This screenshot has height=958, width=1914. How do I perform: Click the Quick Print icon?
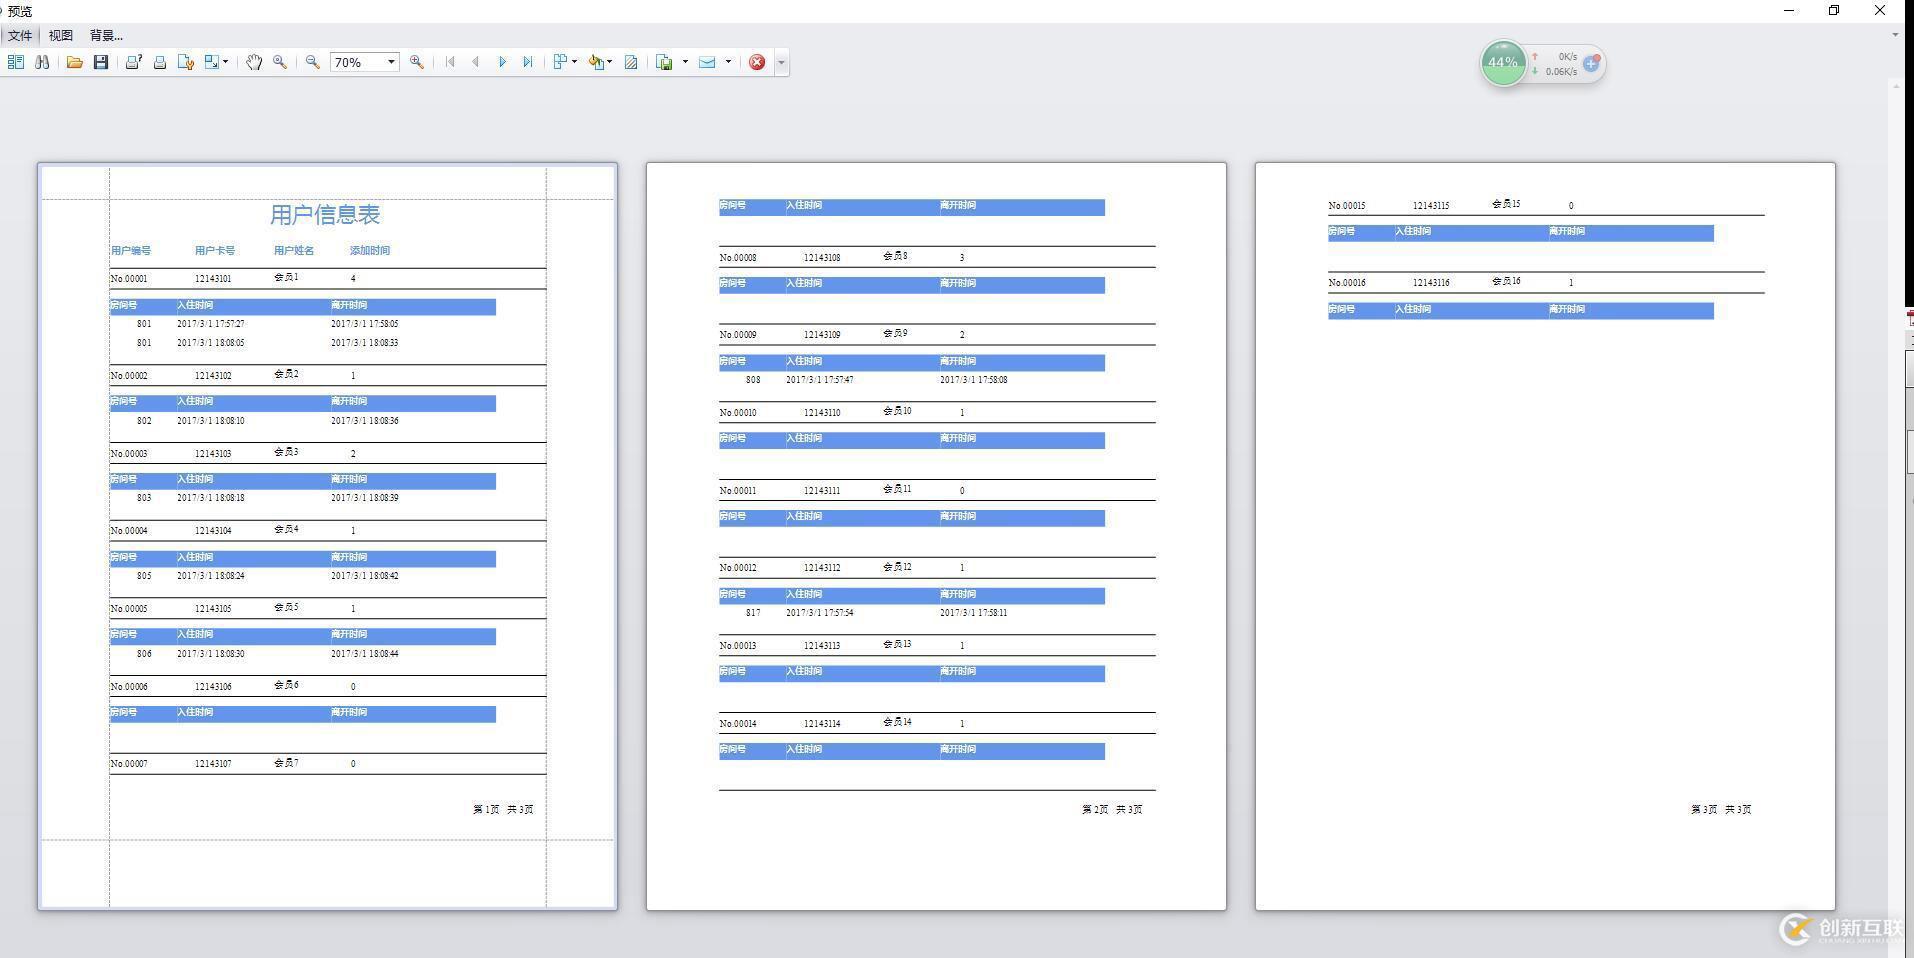[160, 62]
